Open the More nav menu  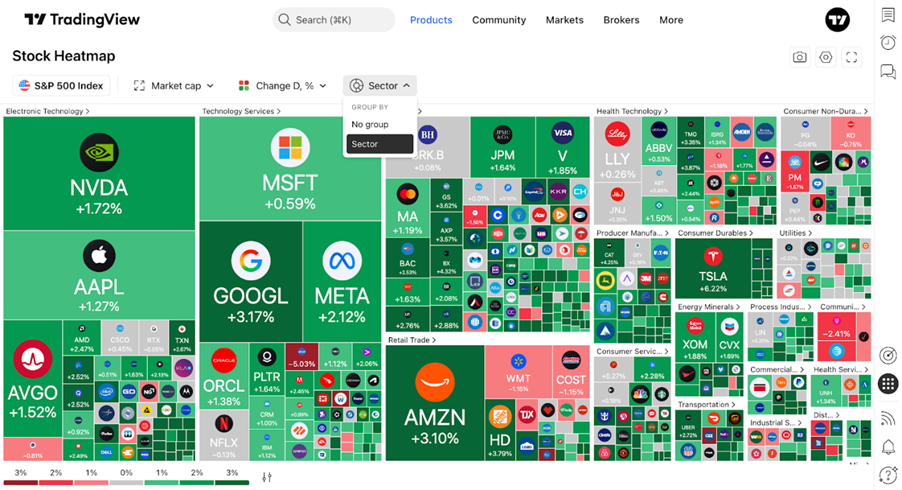coord(671,20)
